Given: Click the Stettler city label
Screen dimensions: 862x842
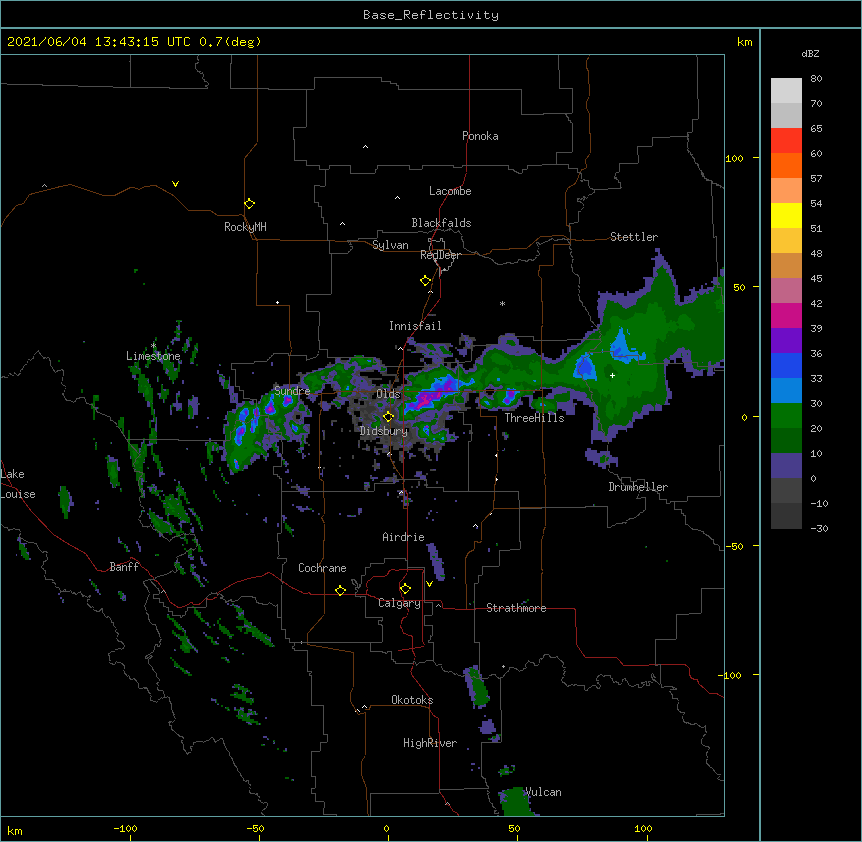Looking at the screenshot, I should (633, 237).
